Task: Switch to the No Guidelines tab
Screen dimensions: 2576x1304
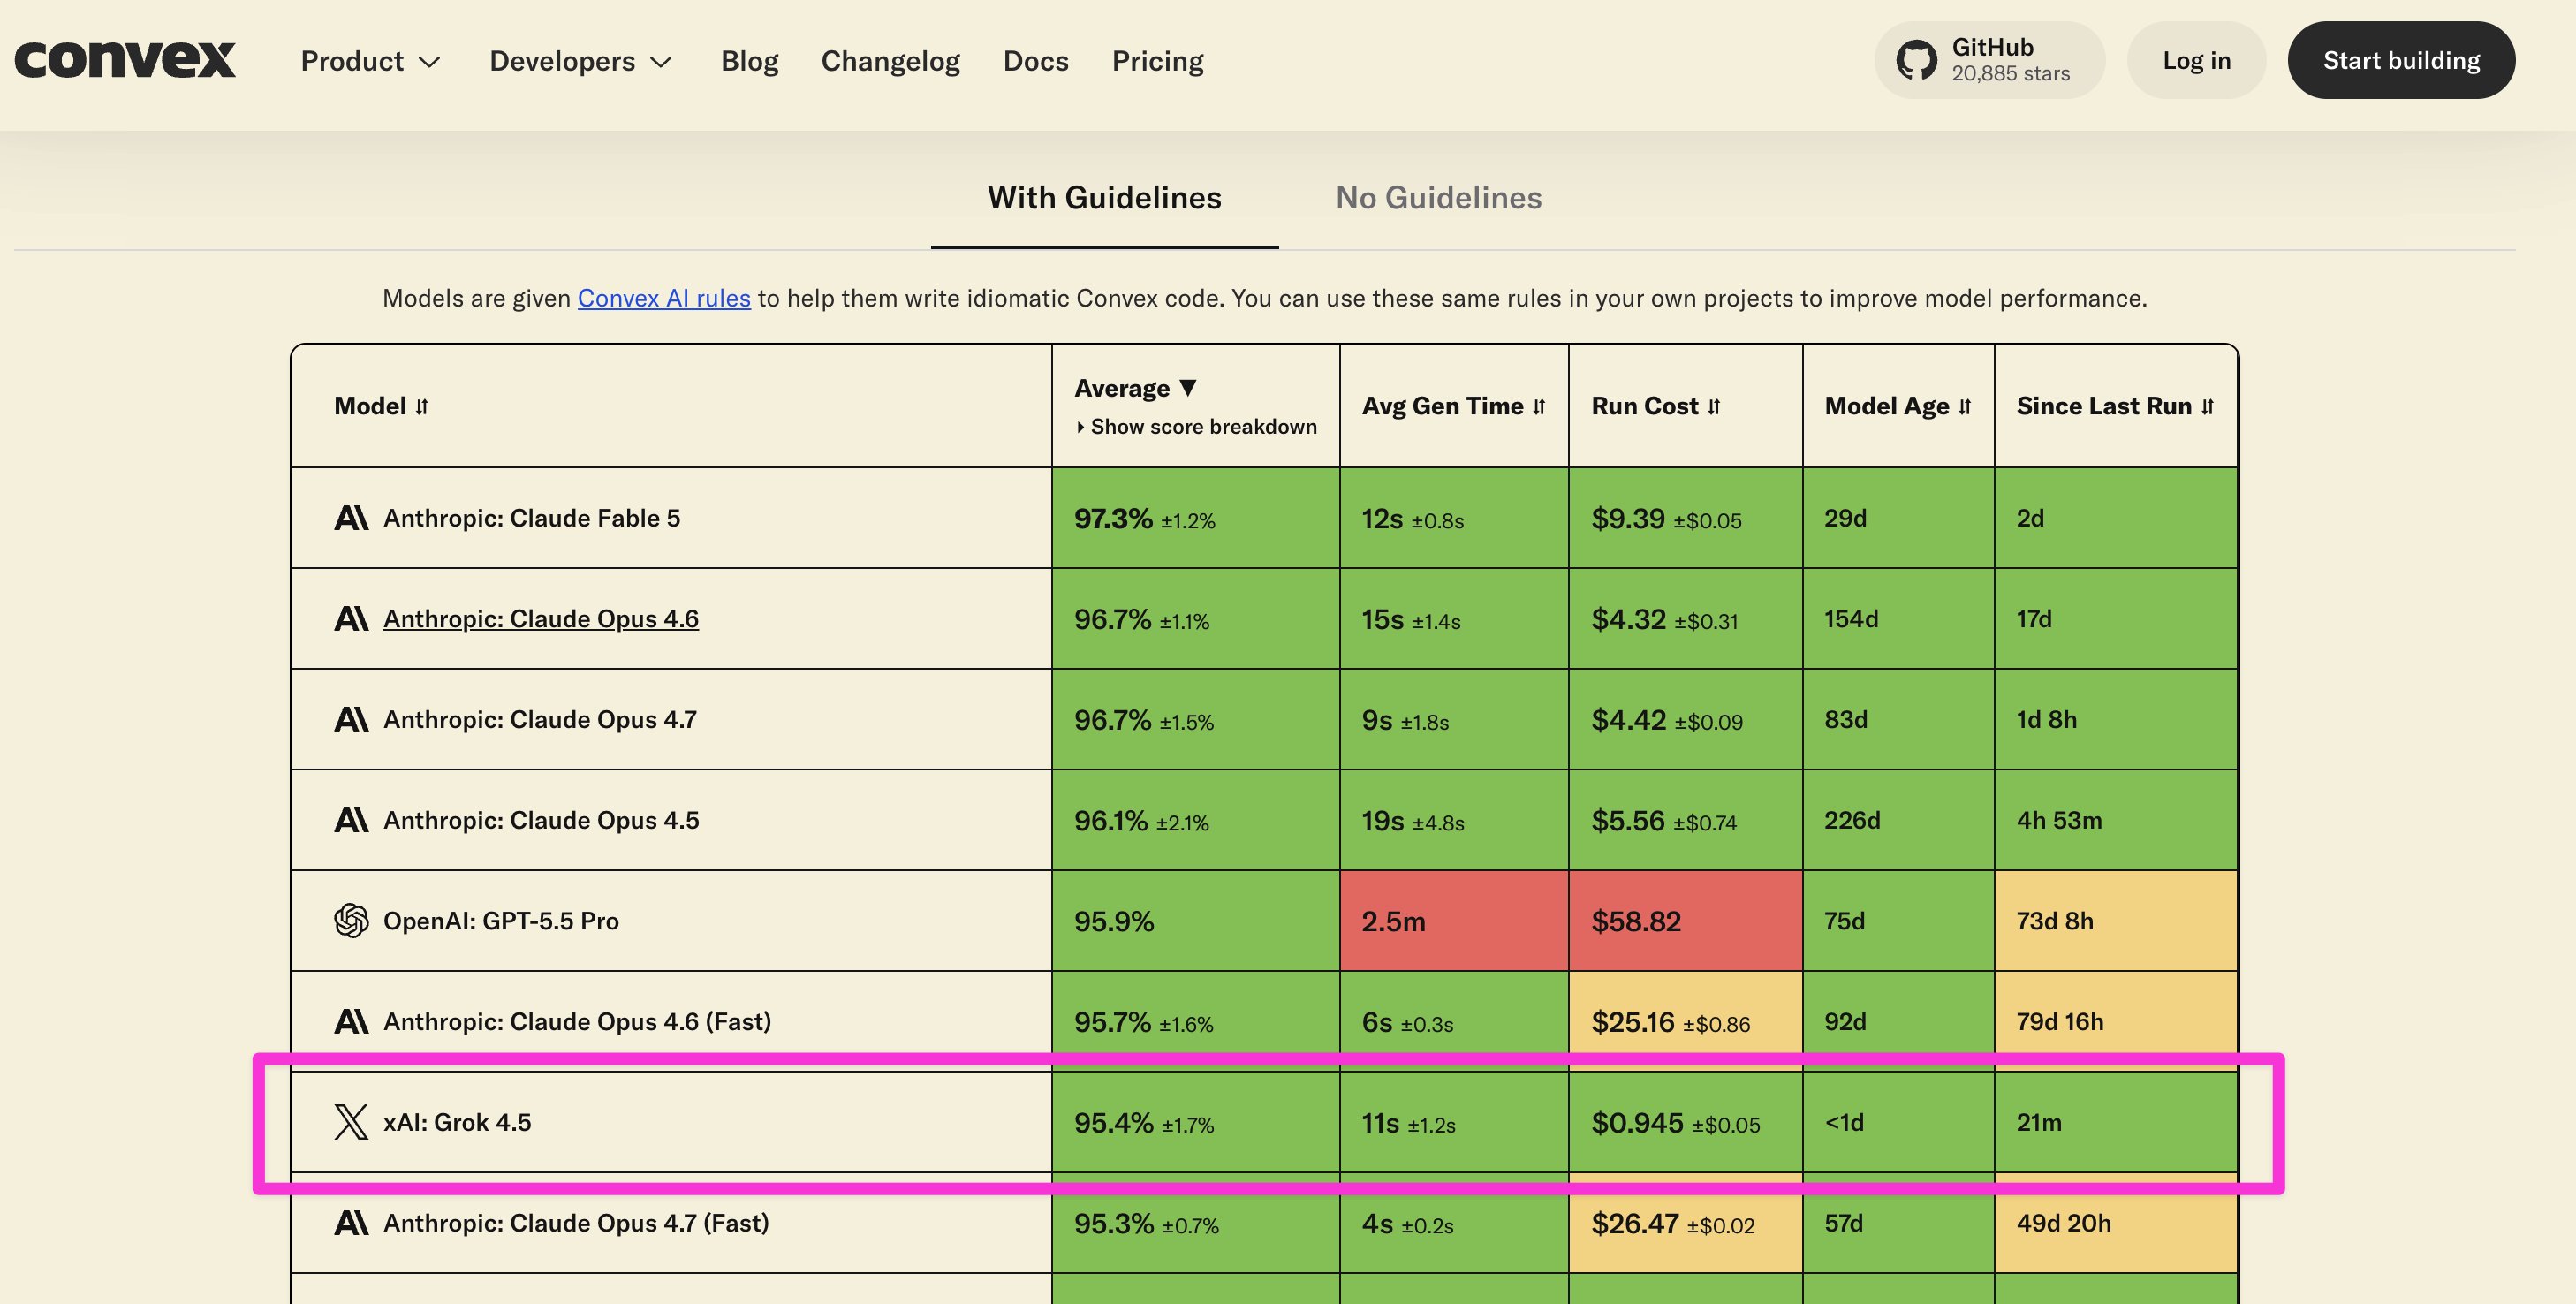Action: [x=1439, y=198]
